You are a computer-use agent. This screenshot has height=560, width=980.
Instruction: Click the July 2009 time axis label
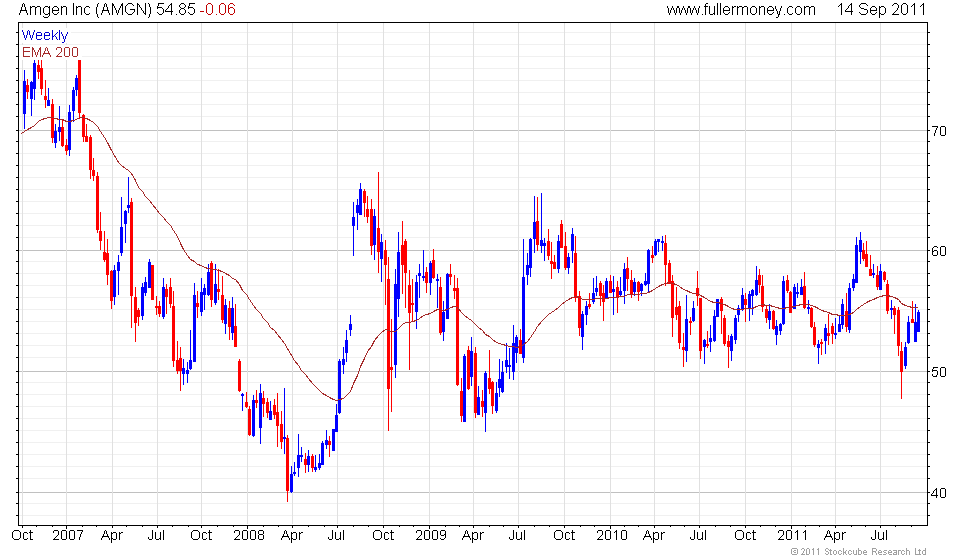coord(517,536)
